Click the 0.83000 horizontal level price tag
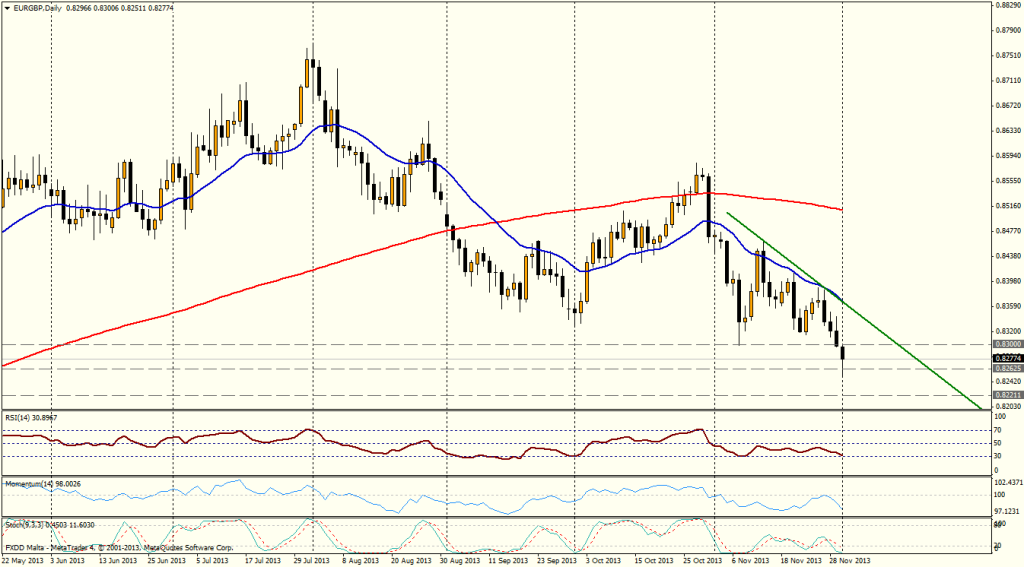Screen dimensions: 1024x567 click(x=1007, y=343)
